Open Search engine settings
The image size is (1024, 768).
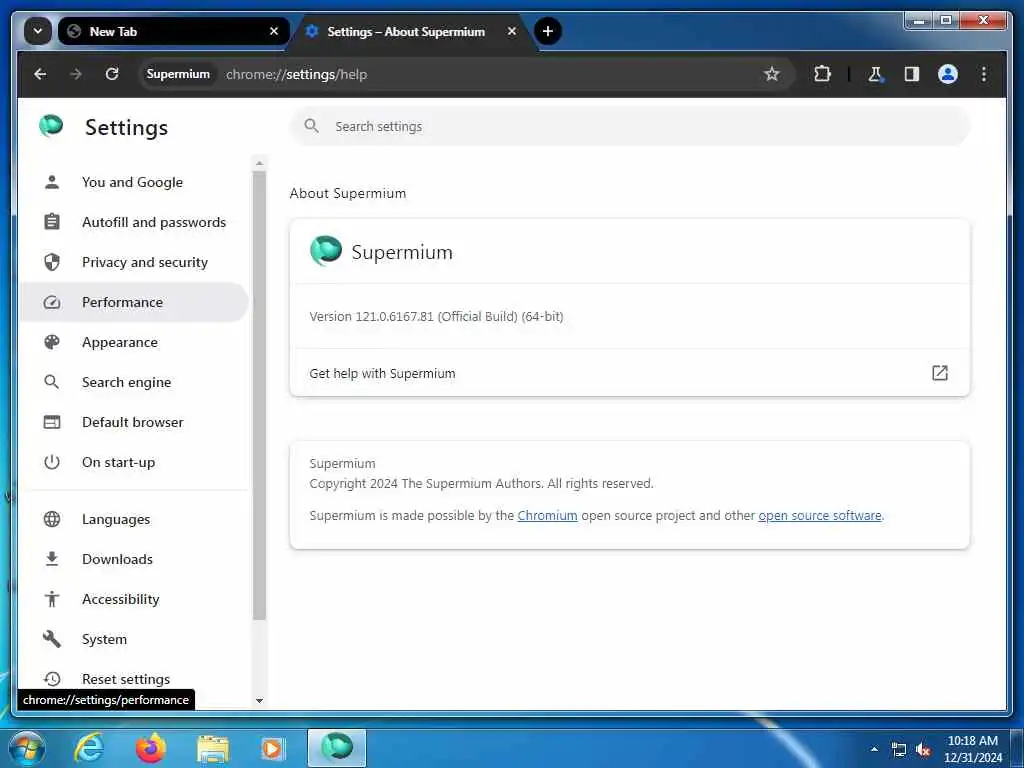pos(133,382)
